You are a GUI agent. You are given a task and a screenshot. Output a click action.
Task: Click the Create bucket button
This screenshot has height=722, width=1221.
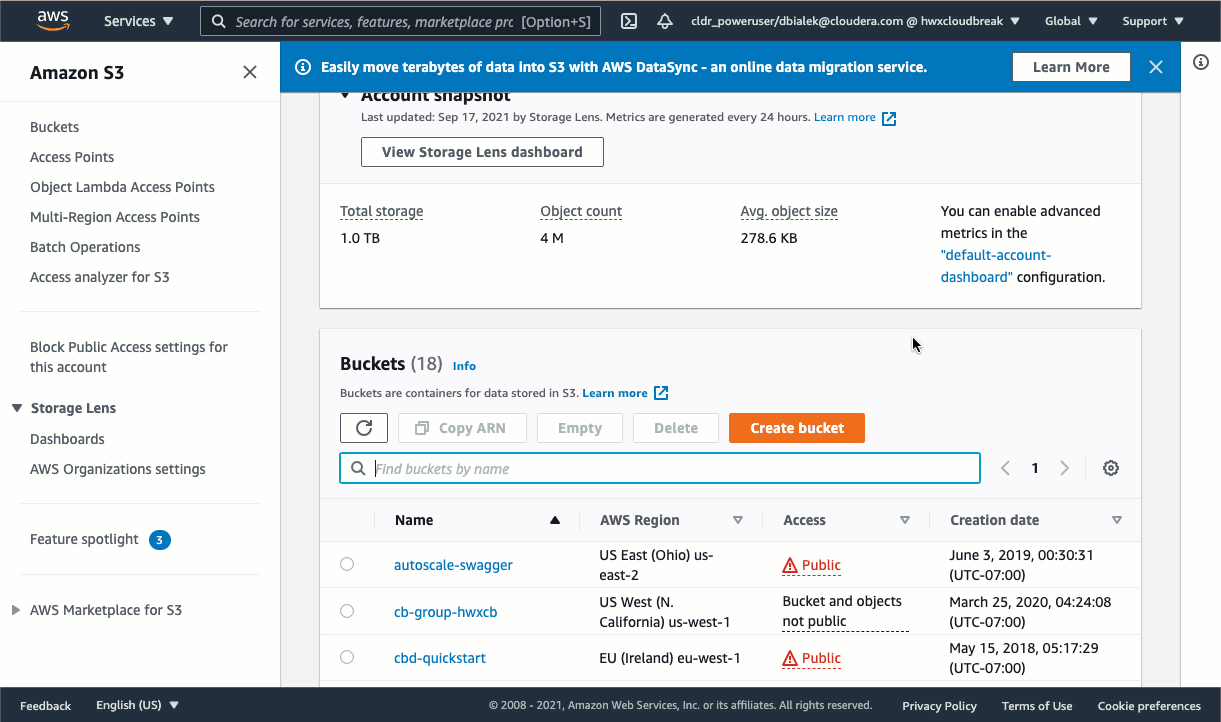tap(796, 428)
